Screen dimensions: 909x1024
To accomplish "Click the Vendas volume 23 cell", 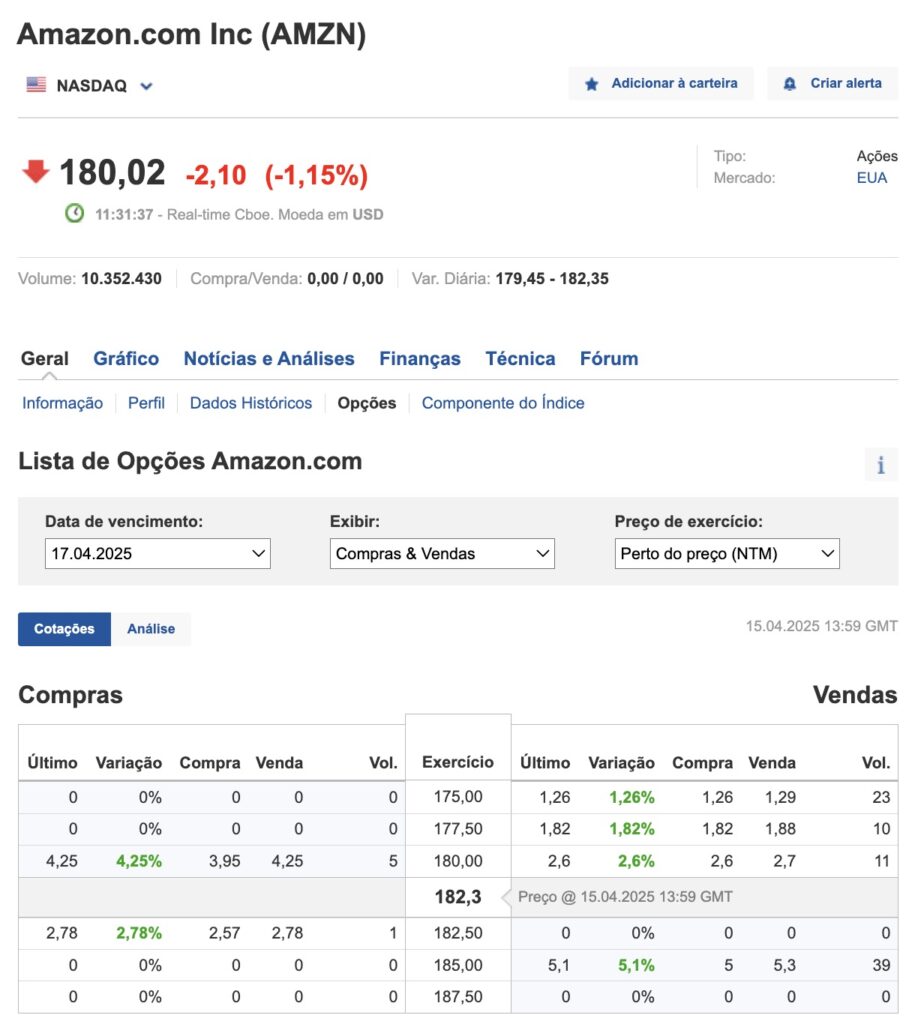I will [882, 797].
